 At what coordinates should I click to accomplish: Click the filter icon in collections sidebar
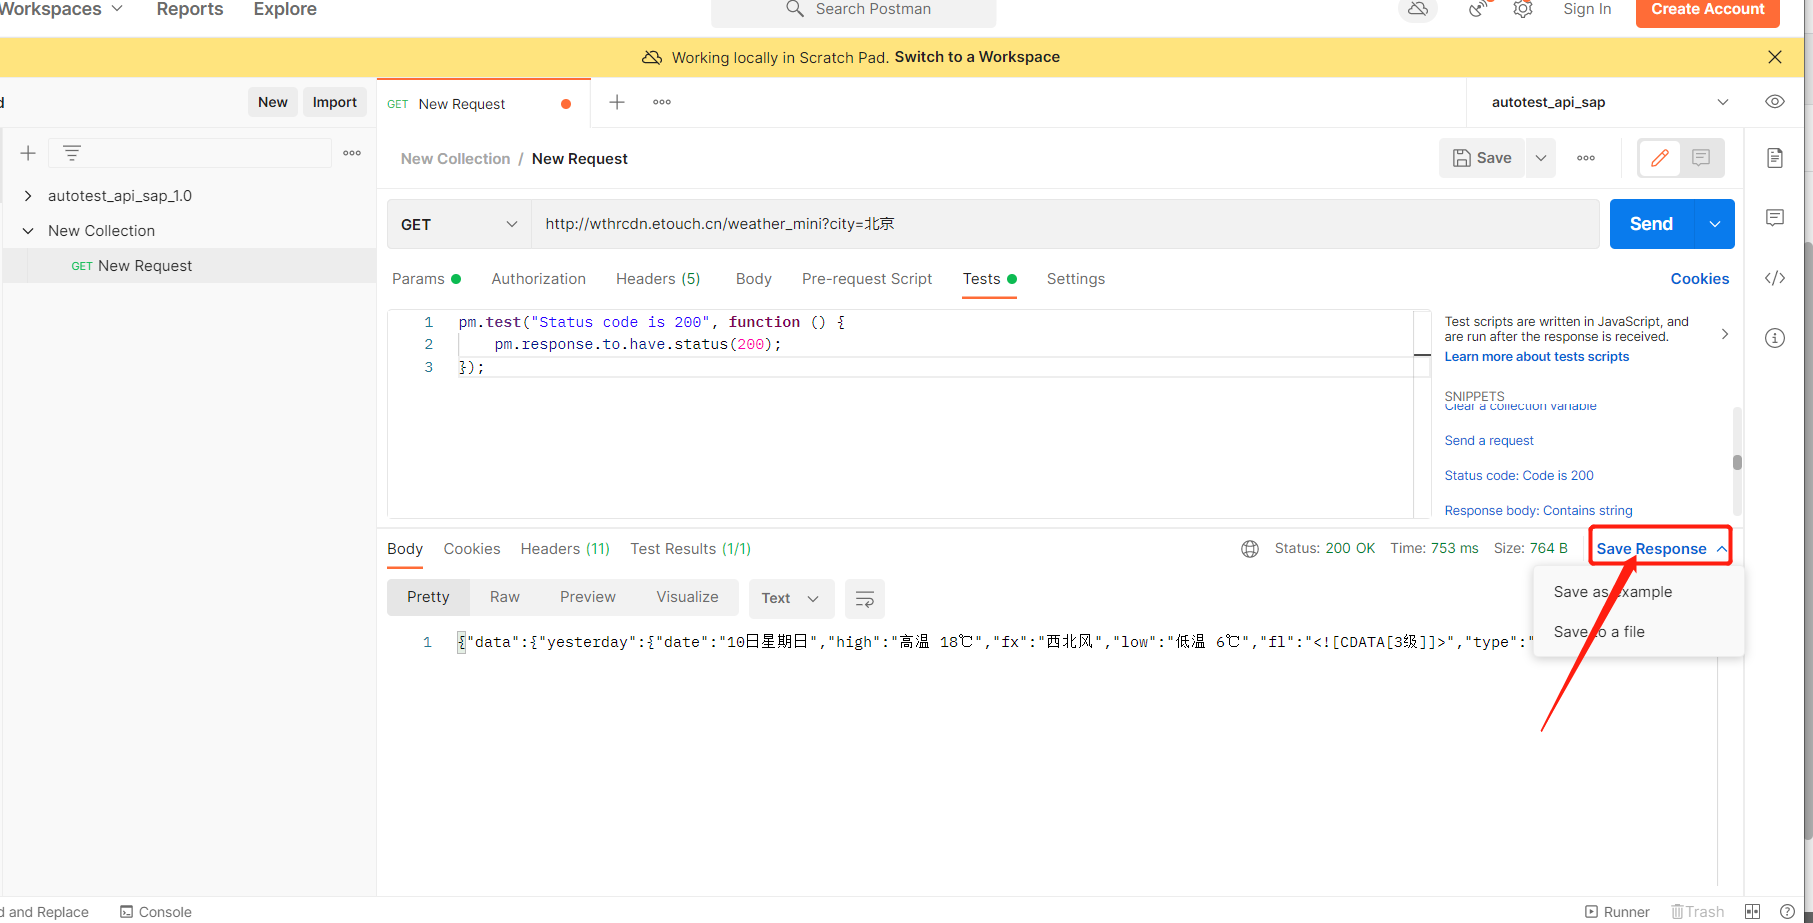click(72, 153)
